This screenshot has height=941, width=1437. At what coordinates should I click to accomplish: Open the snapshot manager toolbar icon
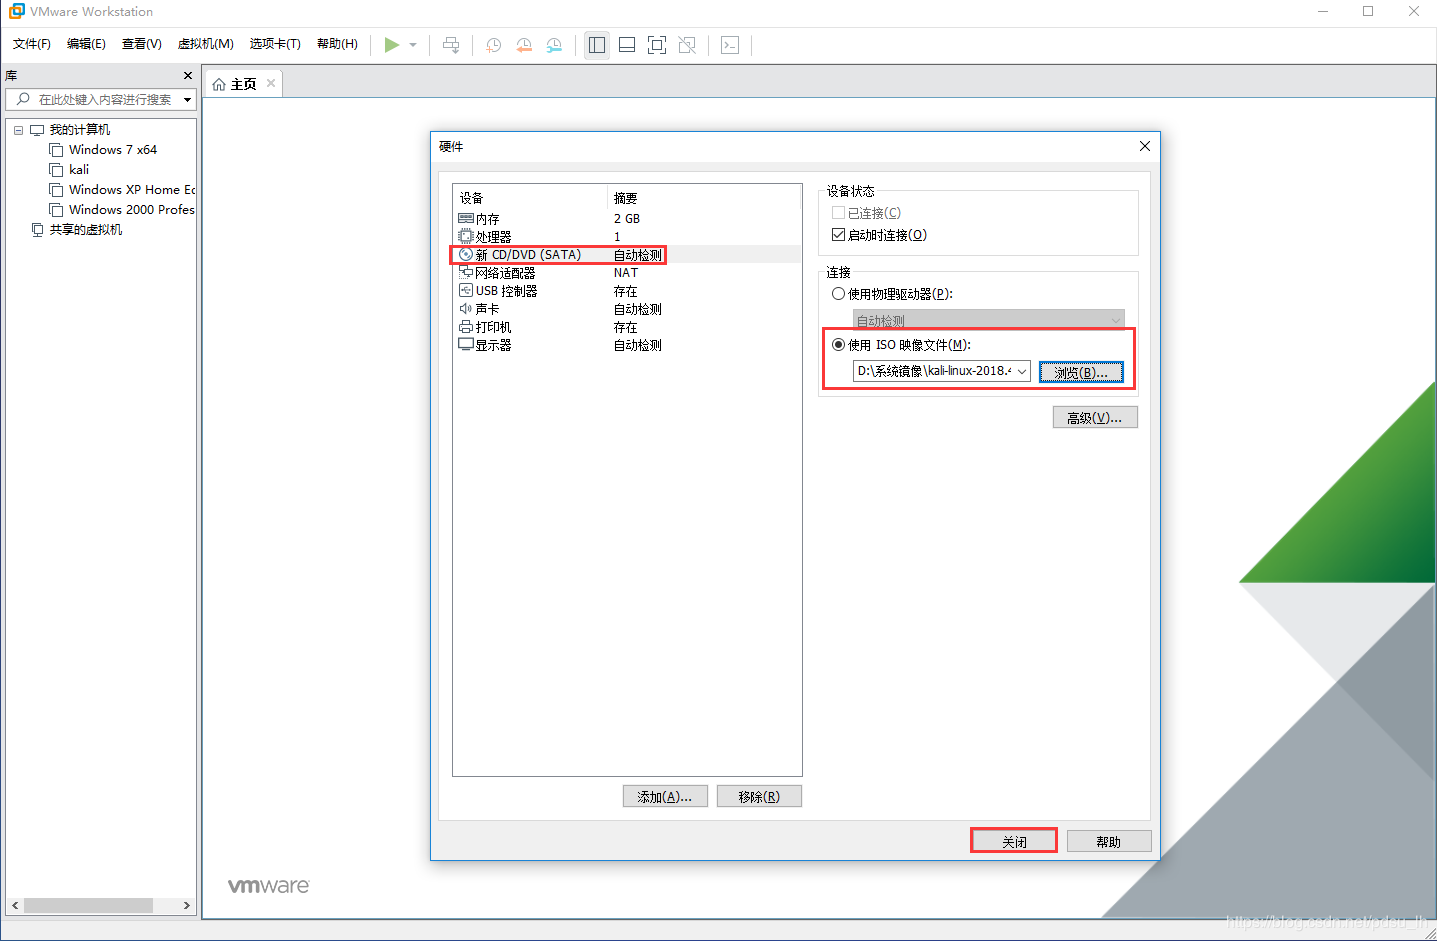pyautogui.click(x=554, y=45)
